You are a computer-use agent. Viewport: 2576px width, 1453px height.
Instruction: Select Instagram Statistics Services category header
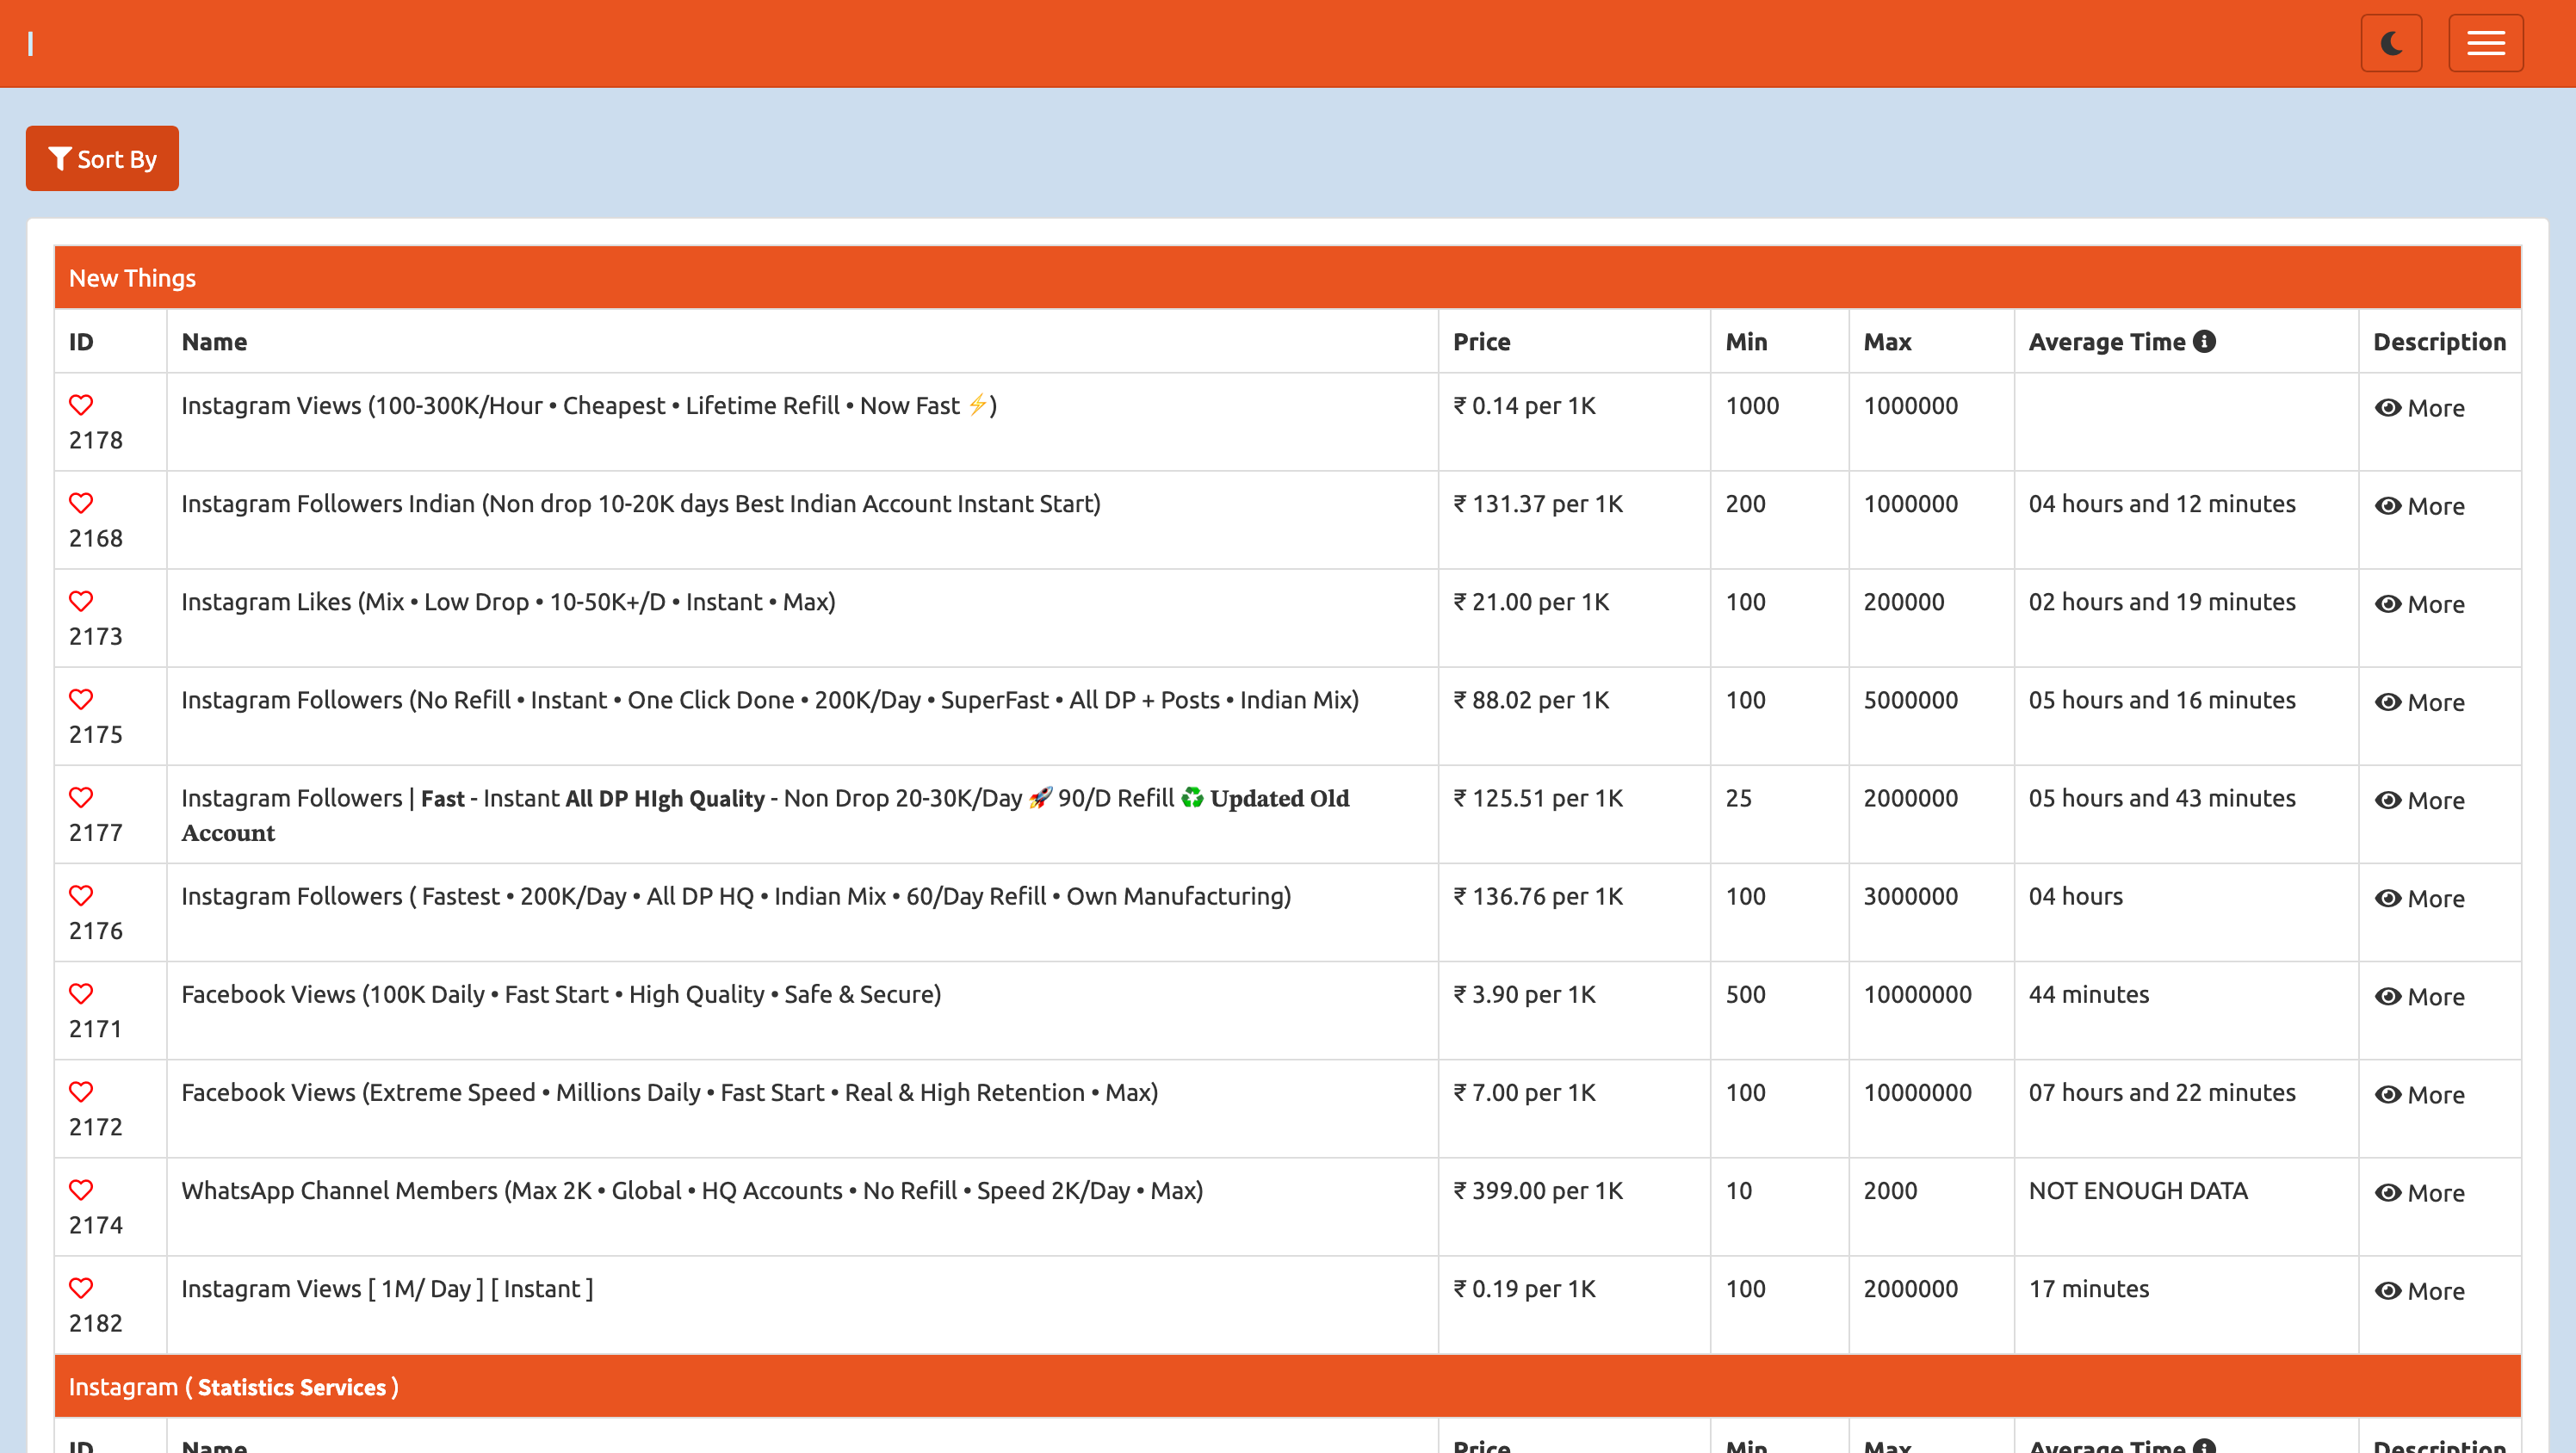[233, 1387]
